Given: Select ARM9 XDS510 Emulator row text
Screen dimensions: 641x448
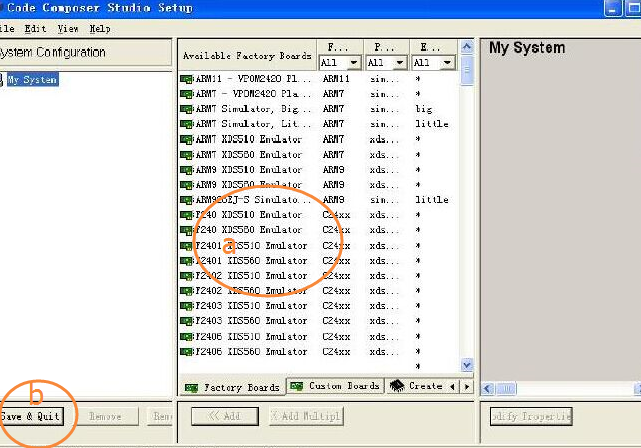Looking at the screenshot, I should pyautogui.click(x=249, y=170).
